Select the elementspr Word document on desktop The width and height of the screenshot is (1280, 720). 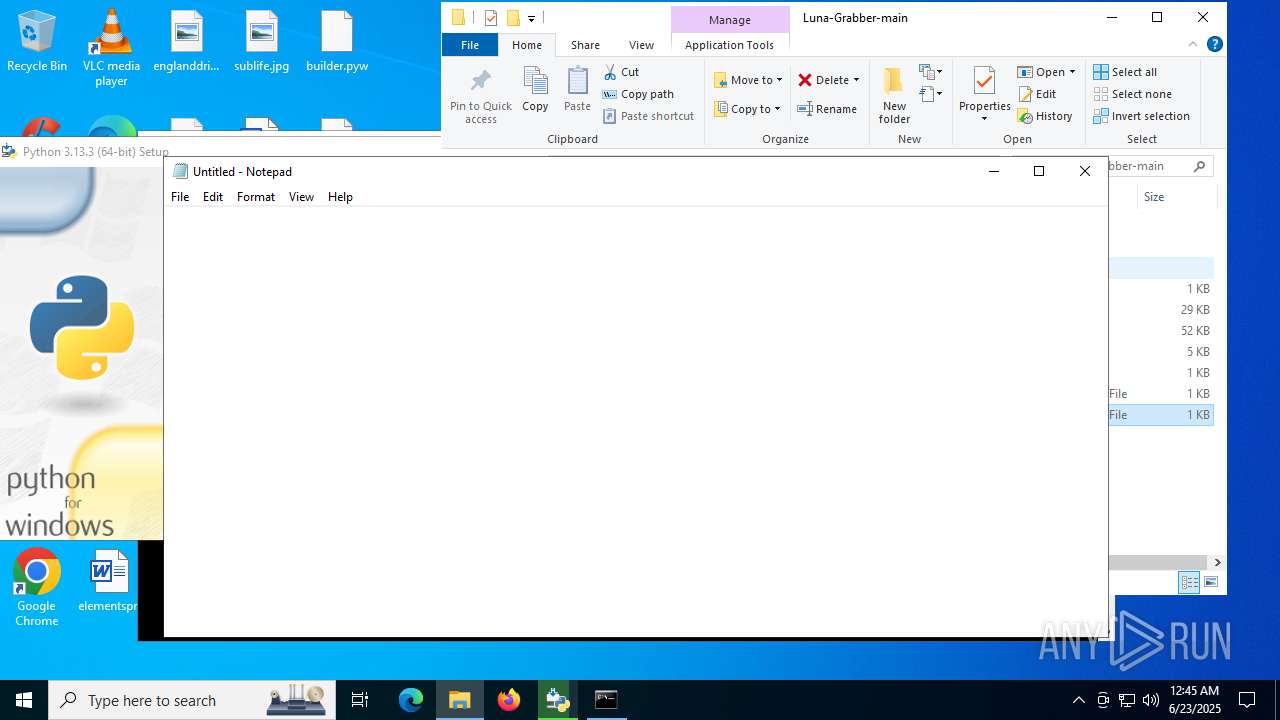[108, 581]
